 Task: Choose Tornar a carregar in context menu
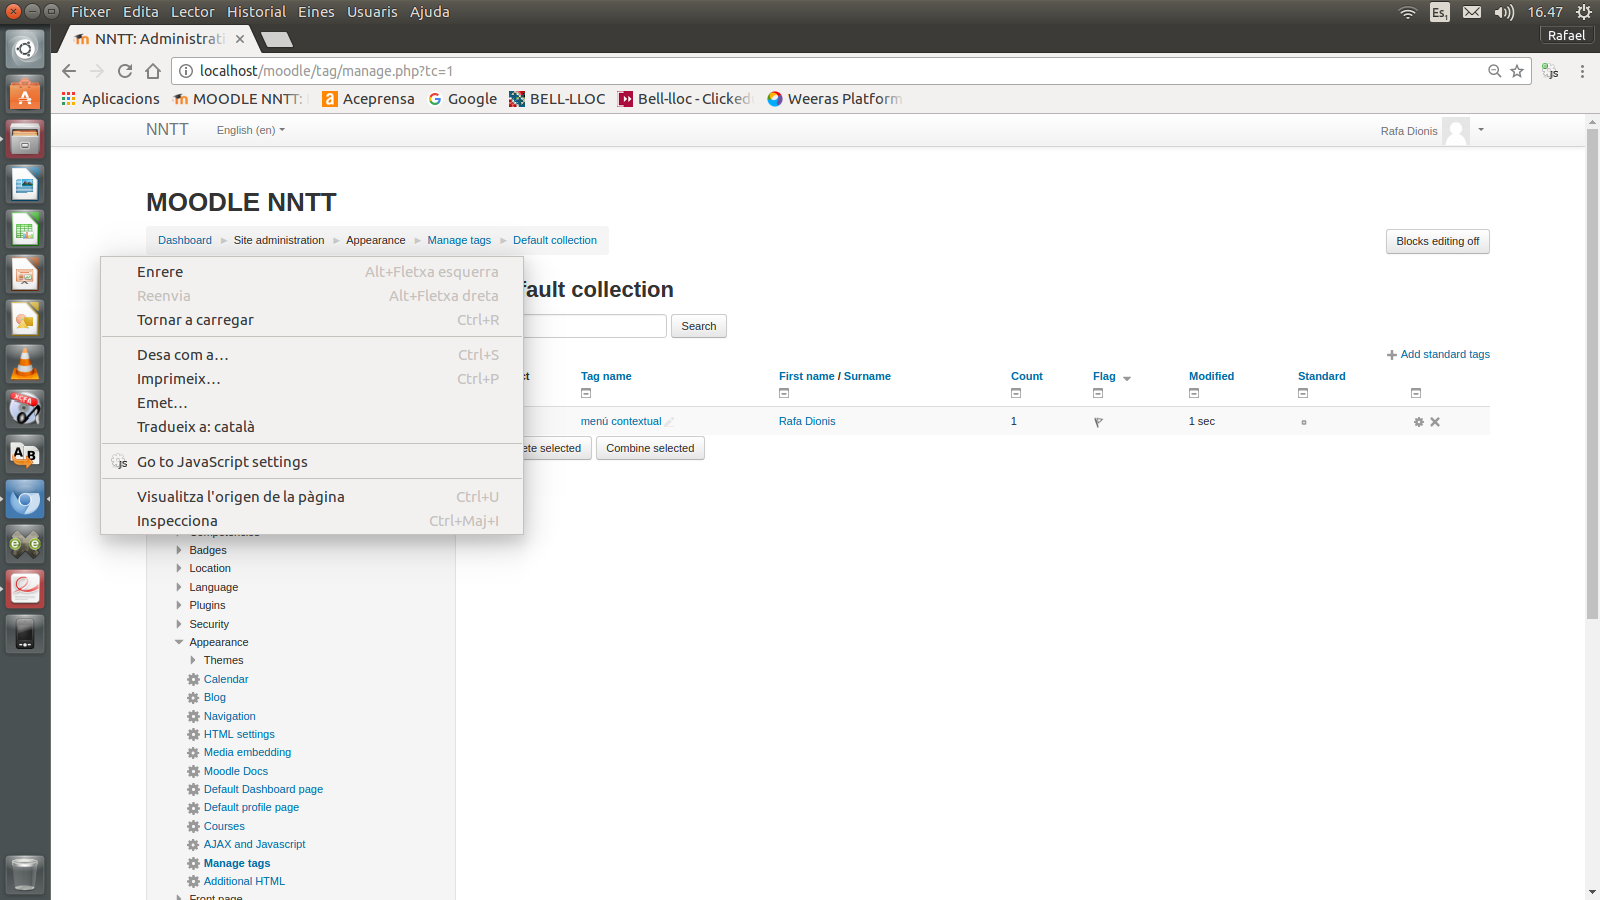312,320
